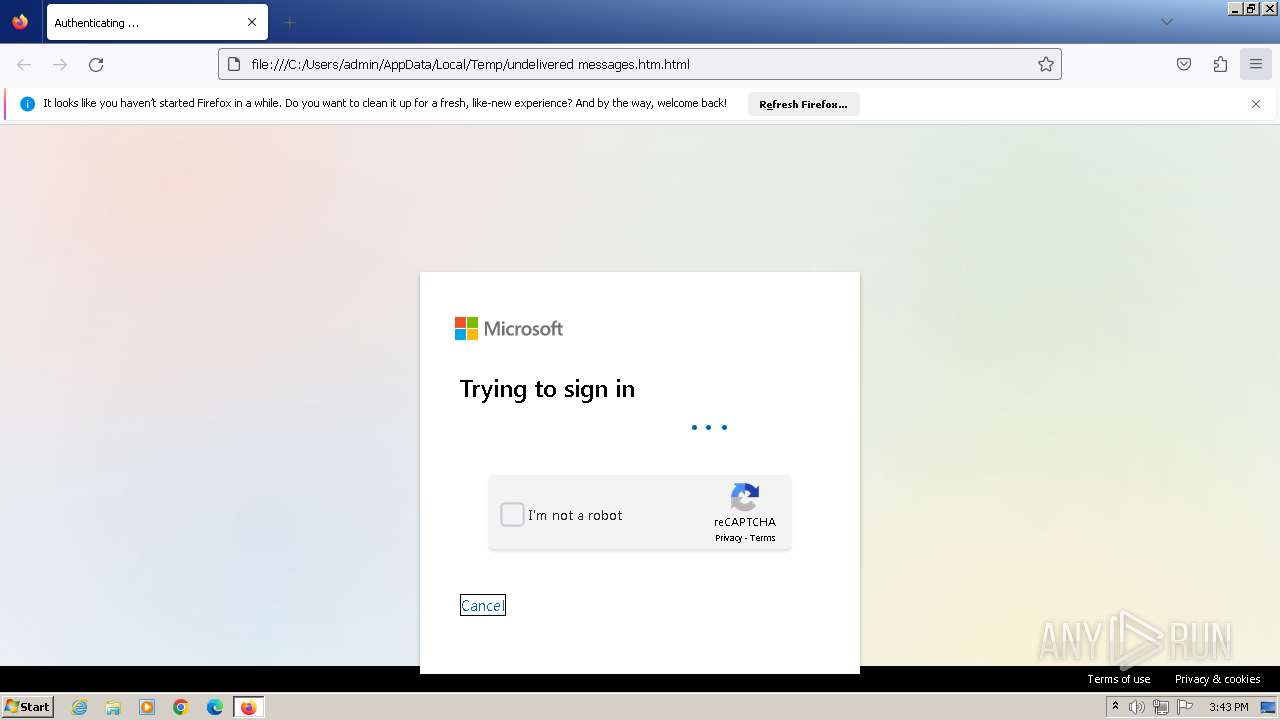Open Extensions puzzle icon
This screenshot has width=1280, height=720.
[x=1220, y=64]
